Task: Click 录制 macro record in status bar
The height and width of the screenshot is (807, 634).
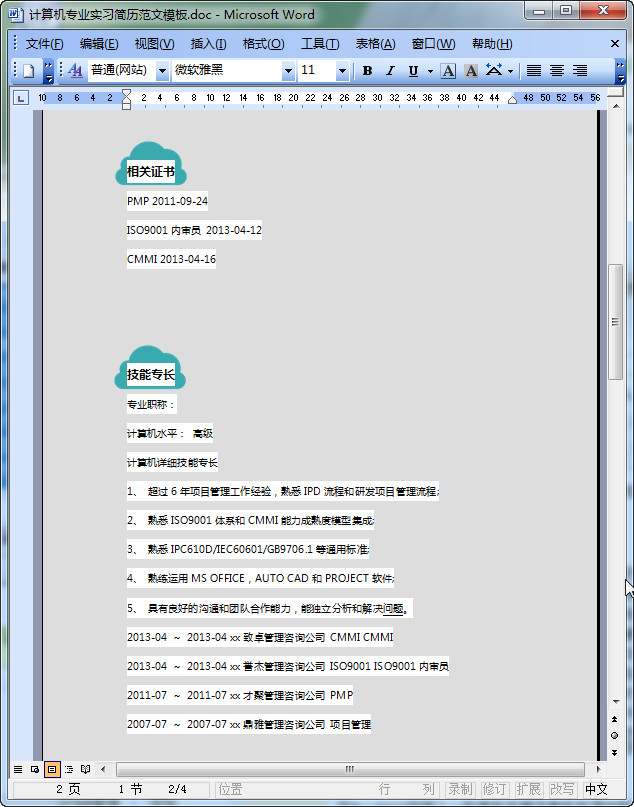Action: pyautogui.click(x=460, y=789)
